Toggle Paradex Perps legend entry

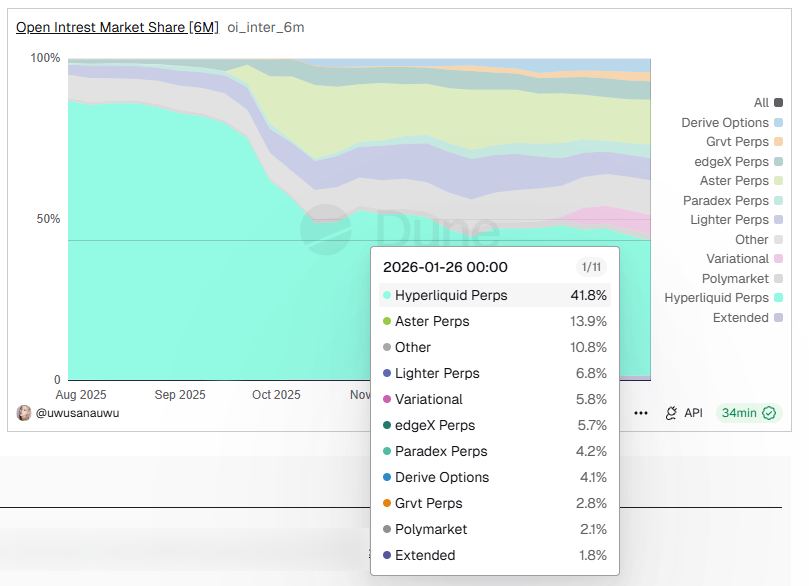coord(733,201)
